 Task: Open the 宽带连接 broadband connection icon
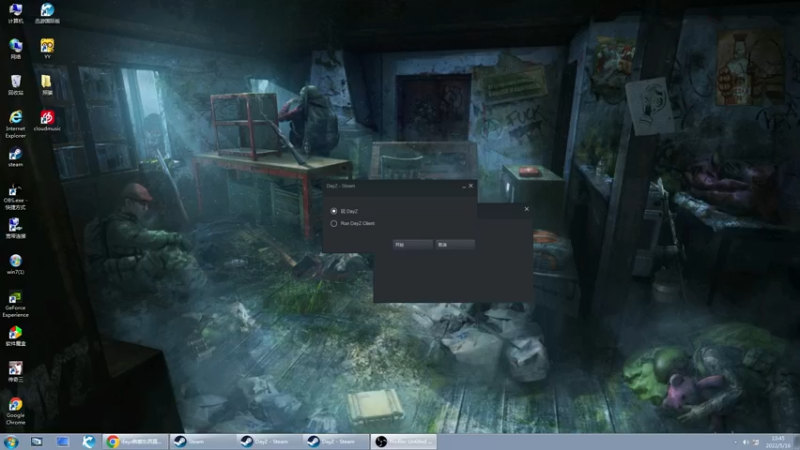[16, 228]
